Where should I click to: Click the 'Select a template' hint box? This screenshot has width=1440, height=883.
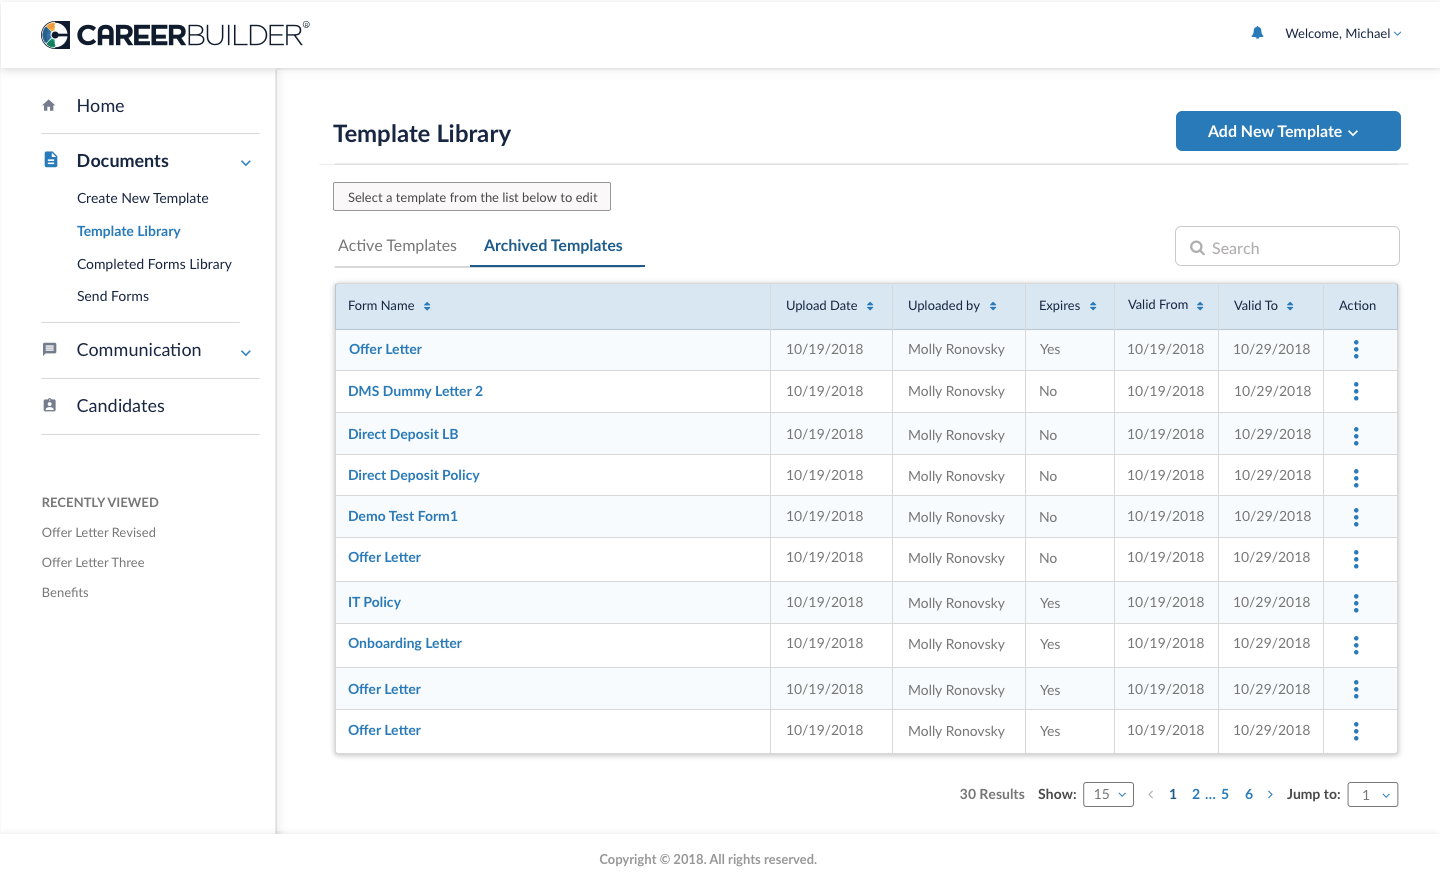click(472, 197)
